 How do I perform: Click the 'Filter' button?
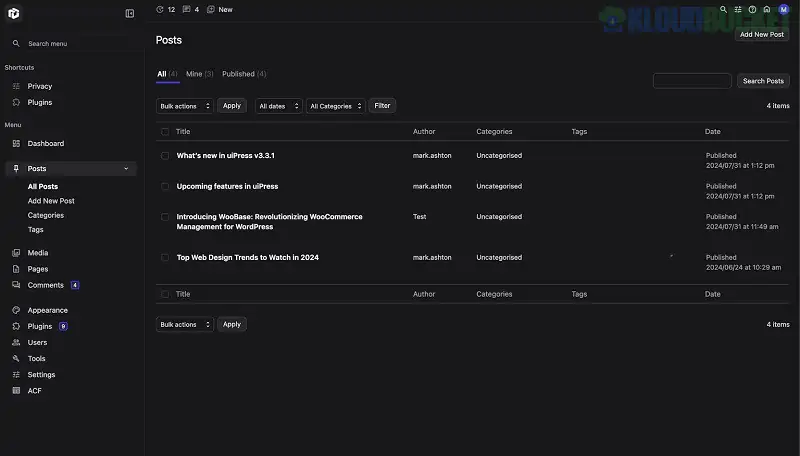[x=382, y=105]
